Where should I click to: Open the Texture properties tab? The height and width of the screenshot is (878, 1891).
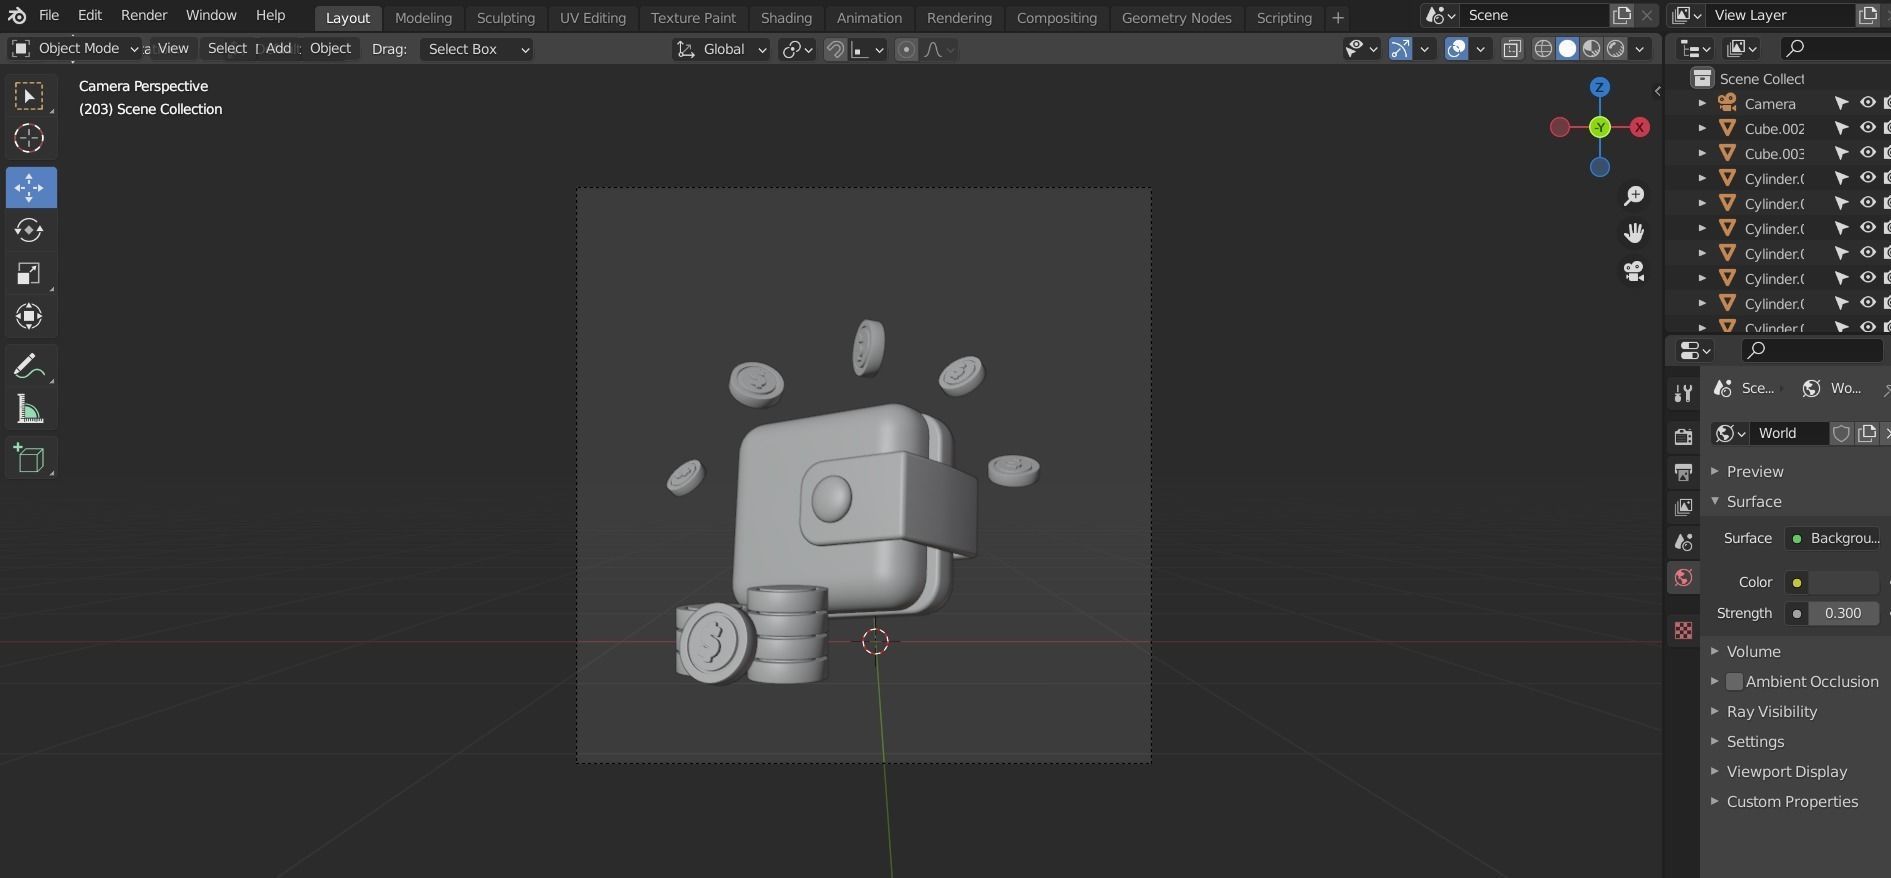1684,630
